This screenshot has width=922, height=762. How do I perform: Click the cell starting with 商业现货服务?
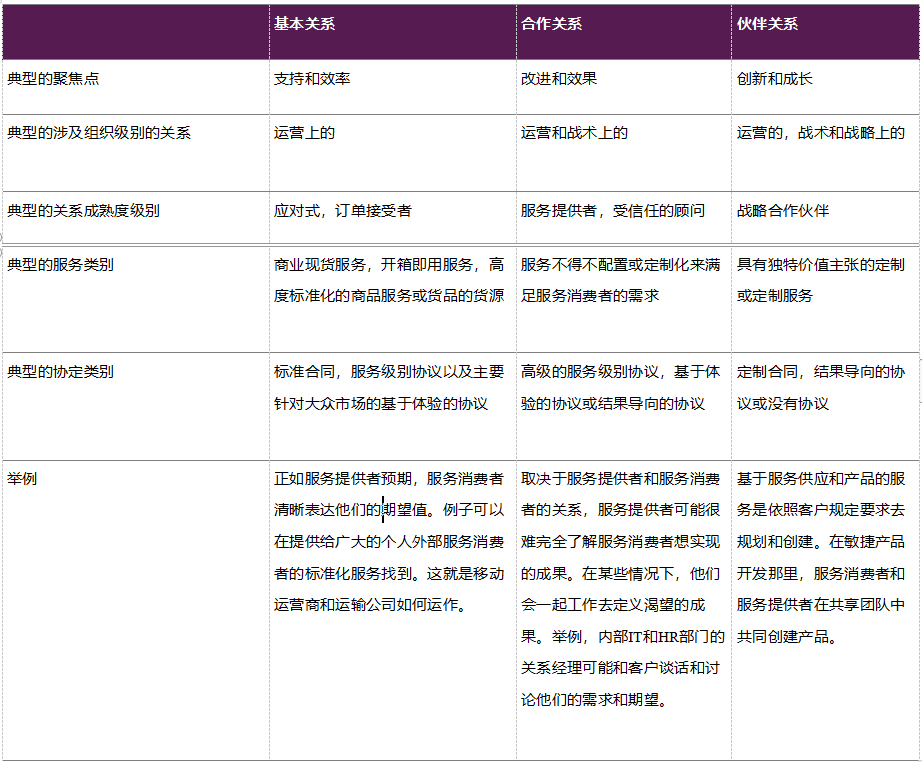coord(389,280)
